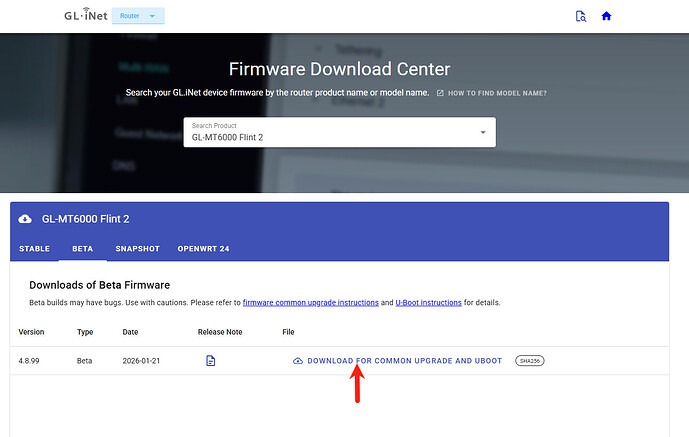Click the Type column header
689x437 pixels.
(85, 332)
